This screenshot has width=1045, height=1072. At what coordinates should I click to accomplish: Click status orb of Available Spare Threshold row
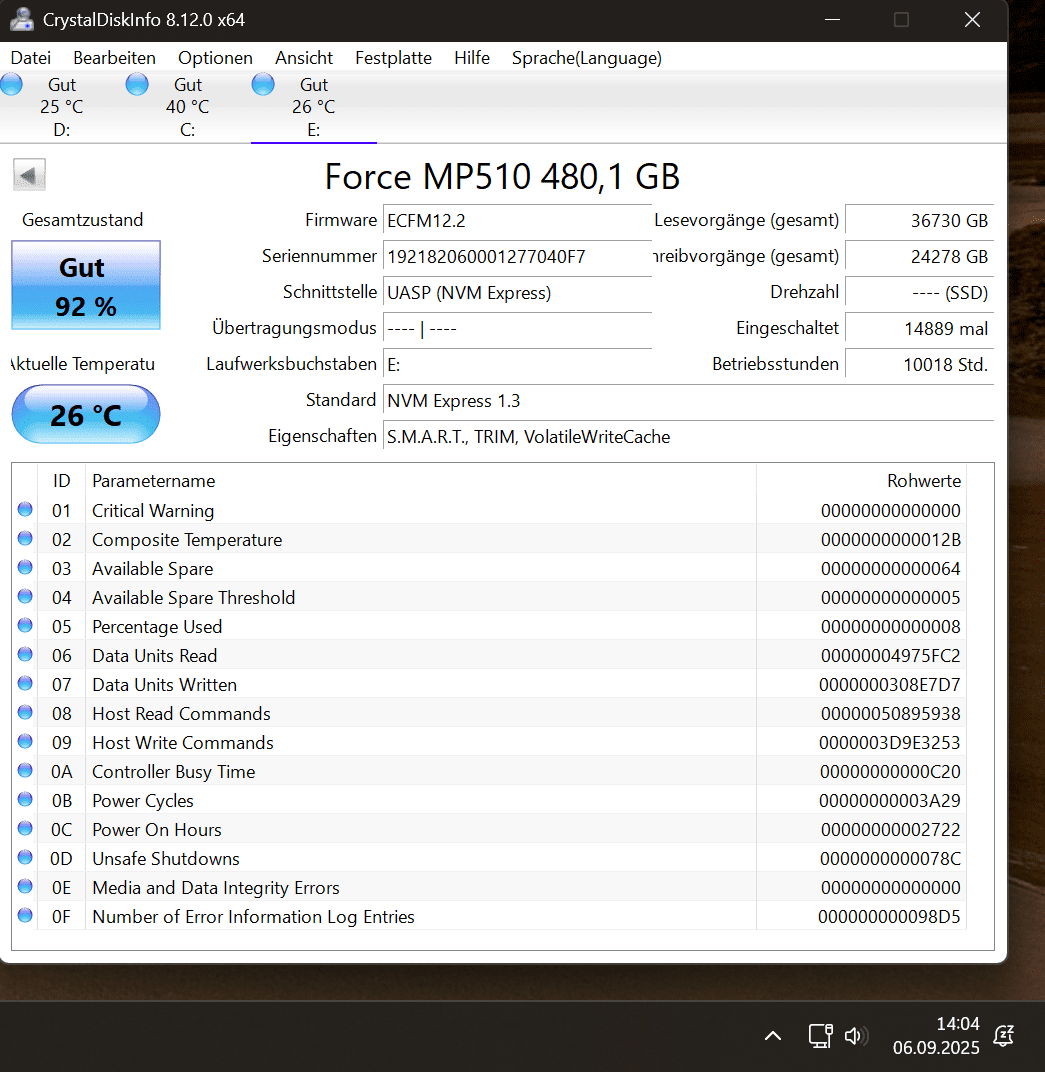point(25,596)
